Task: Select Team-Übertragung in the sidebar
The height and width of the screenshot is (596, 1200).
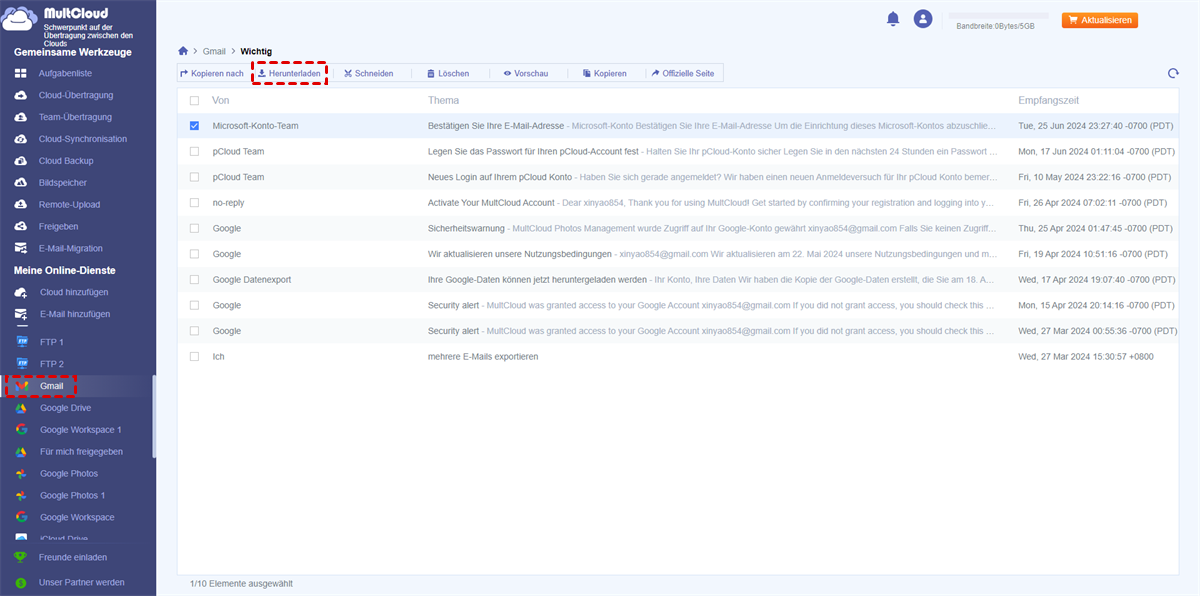Action: 75,118
